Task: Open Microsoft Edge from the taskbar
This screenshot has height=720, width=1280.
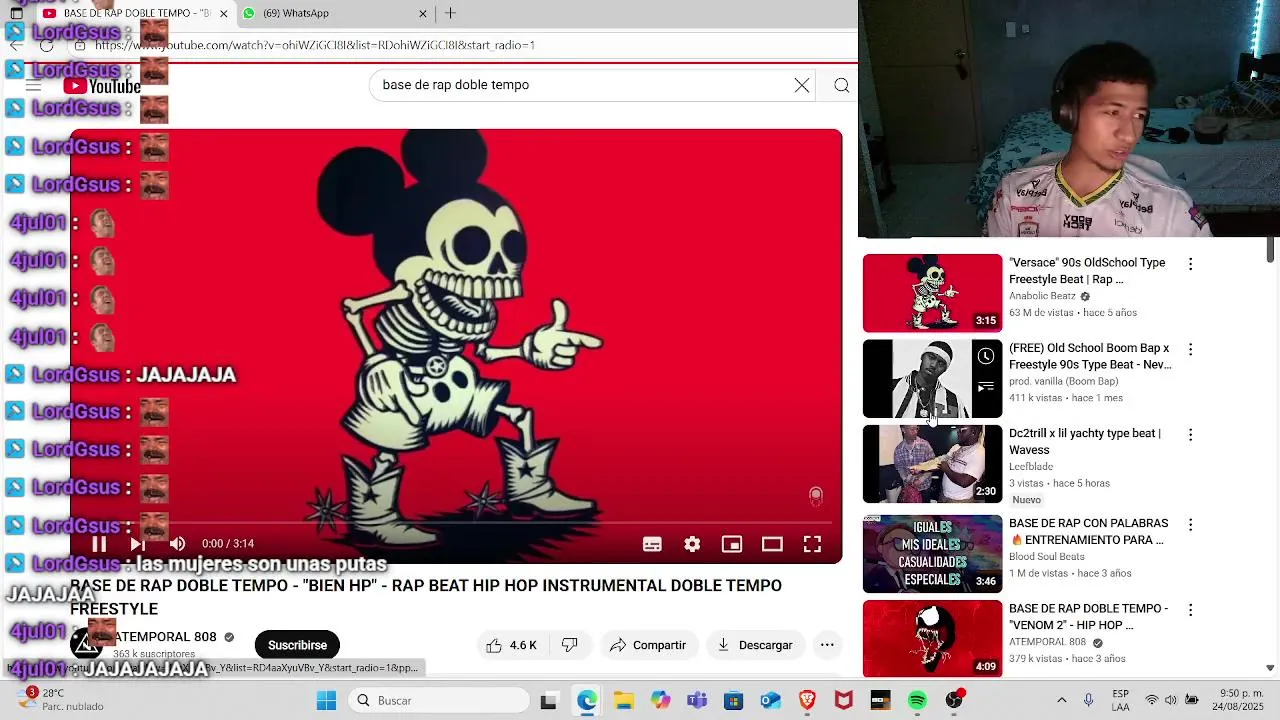Action: coord(586,701)
